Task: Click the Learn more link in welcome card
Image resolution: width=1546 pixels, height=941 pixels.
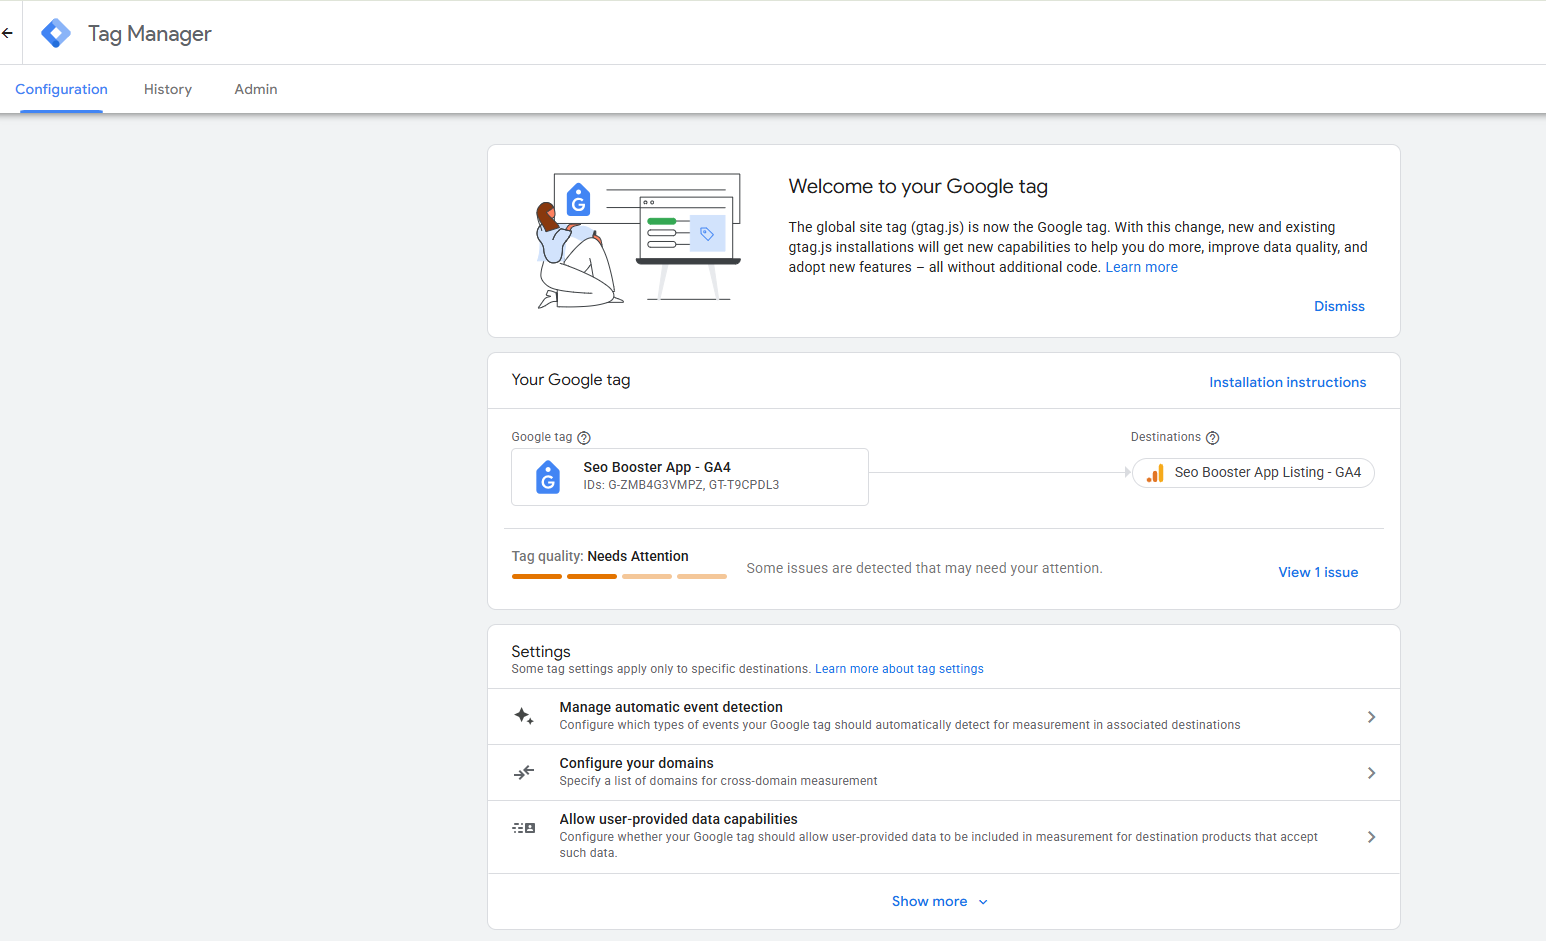Action: 1141,267
